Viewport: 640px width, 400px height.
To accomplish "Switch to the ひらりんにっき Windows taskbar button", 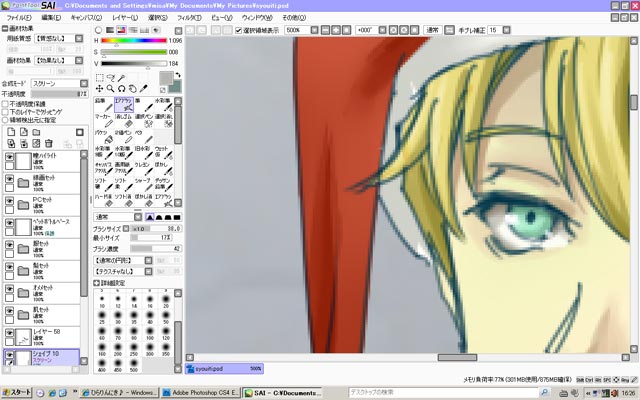I will [119, 393].
